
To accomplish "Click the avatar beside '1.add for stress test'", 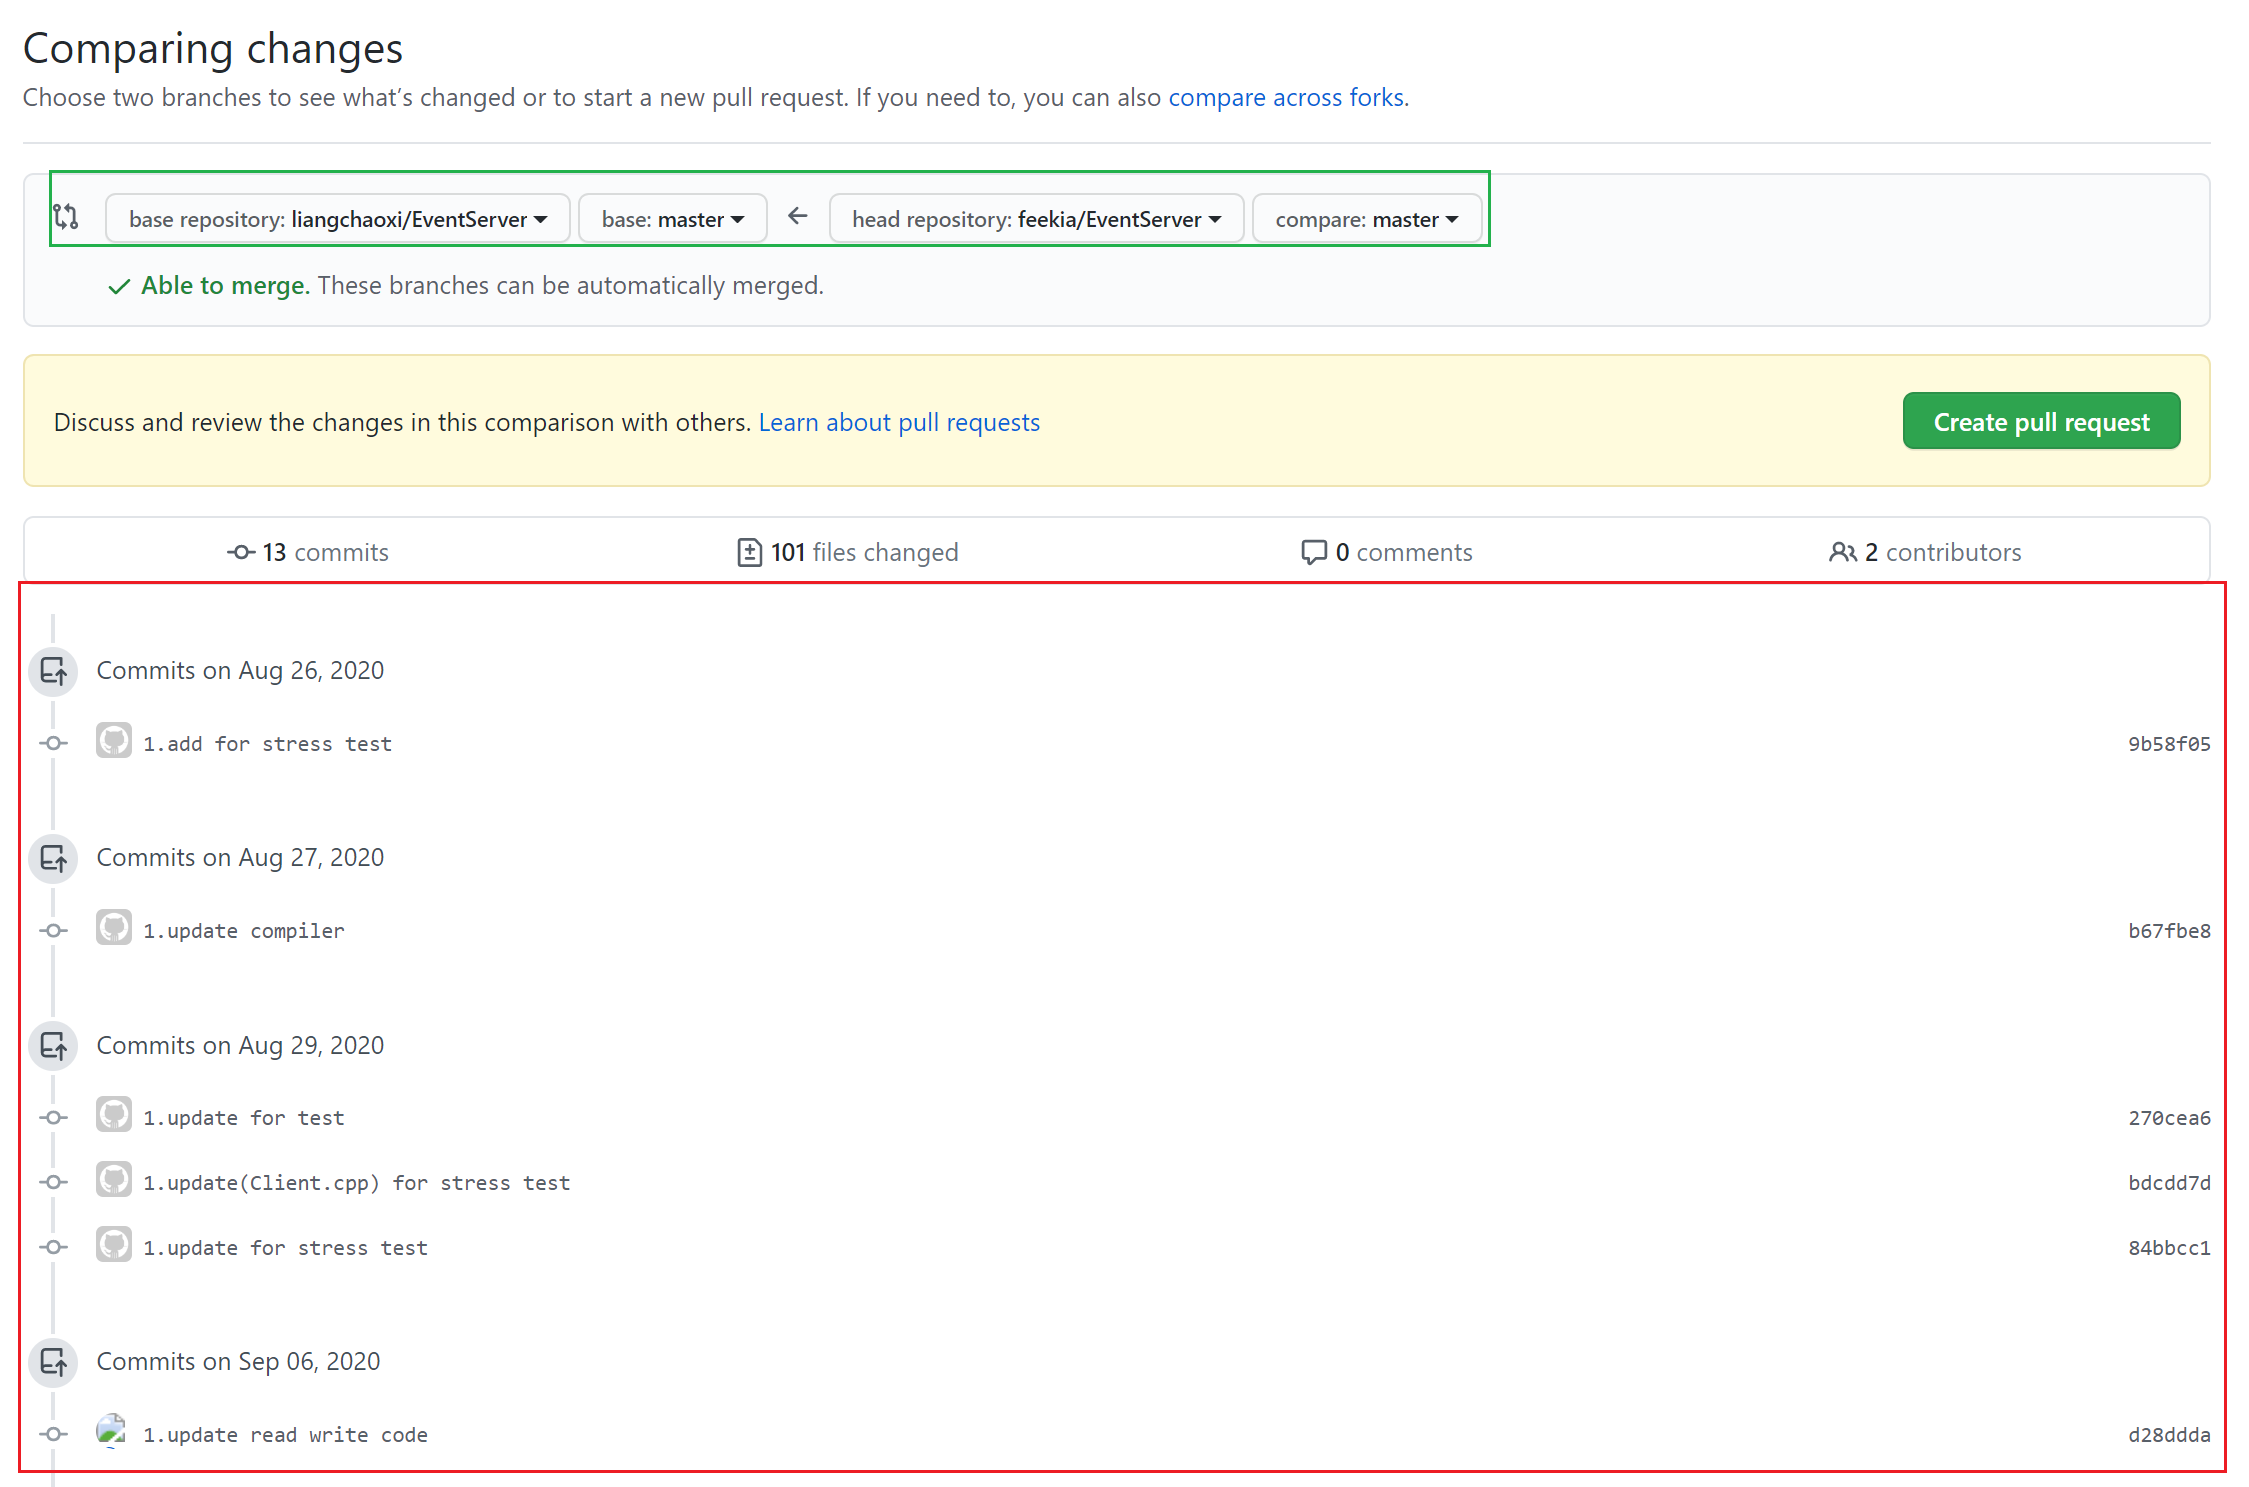I will pos(114,741).
